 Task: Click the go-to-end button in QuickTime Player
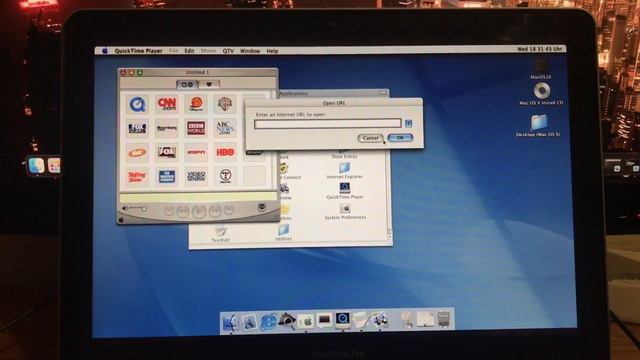pyautogui.click(x=229, y=211)
